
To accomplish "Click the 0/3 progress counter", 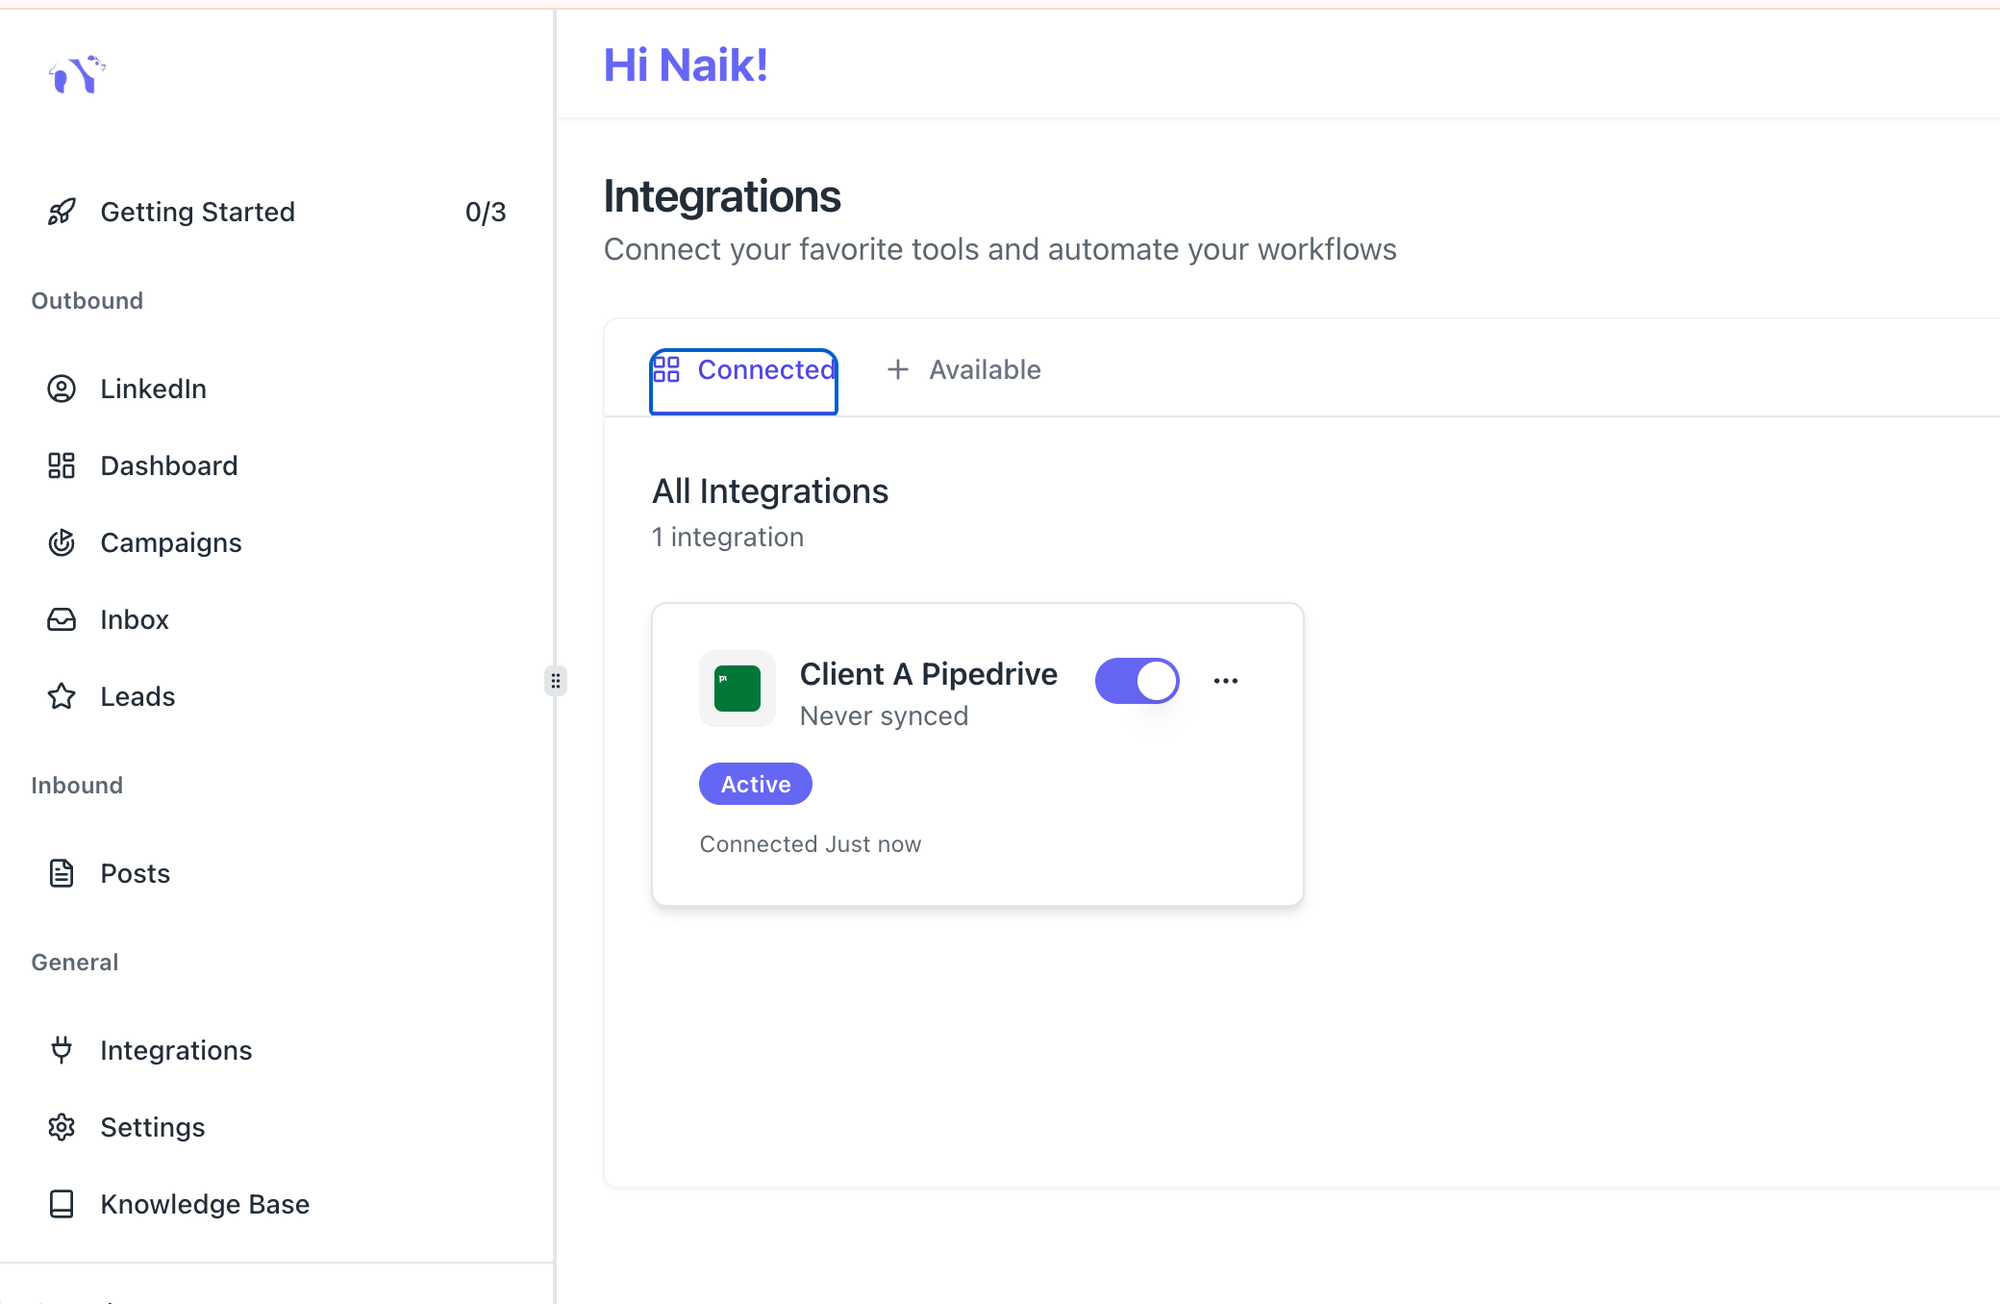I will [485, 212].
